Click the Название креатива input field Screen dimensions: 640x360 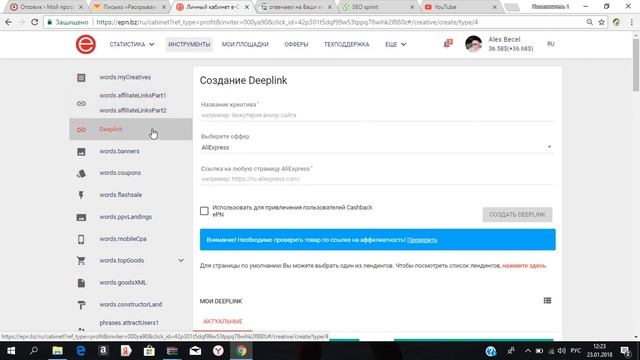(377, 115)
